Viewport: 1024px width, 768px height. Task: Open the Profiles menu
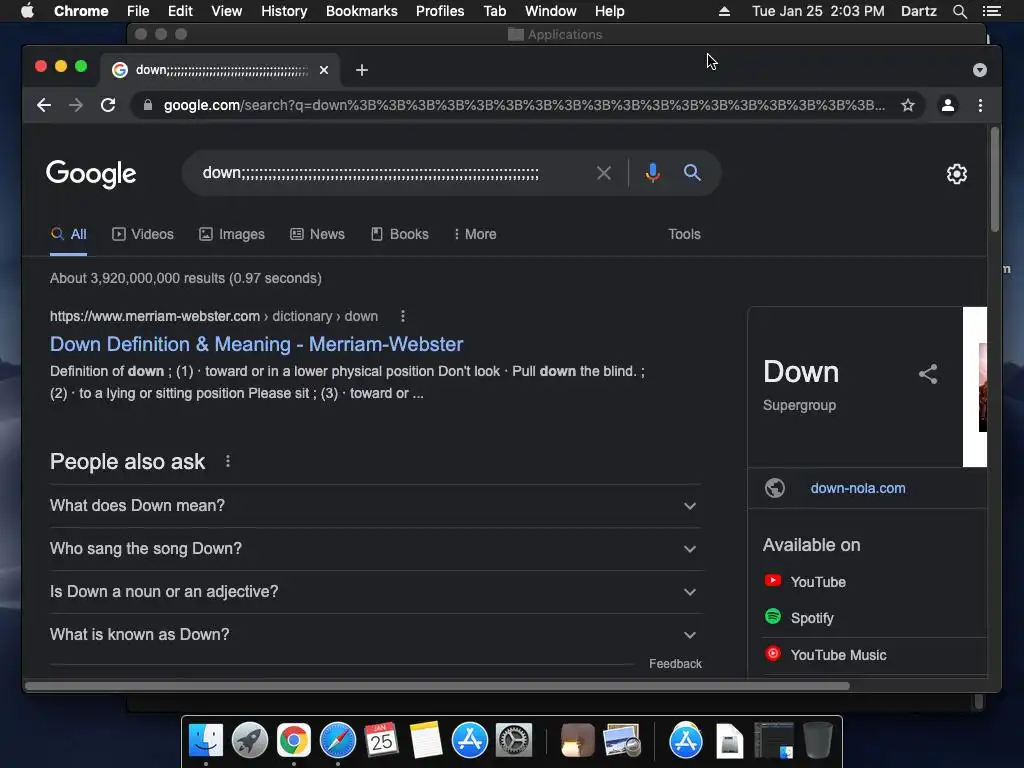coord(440,11)
